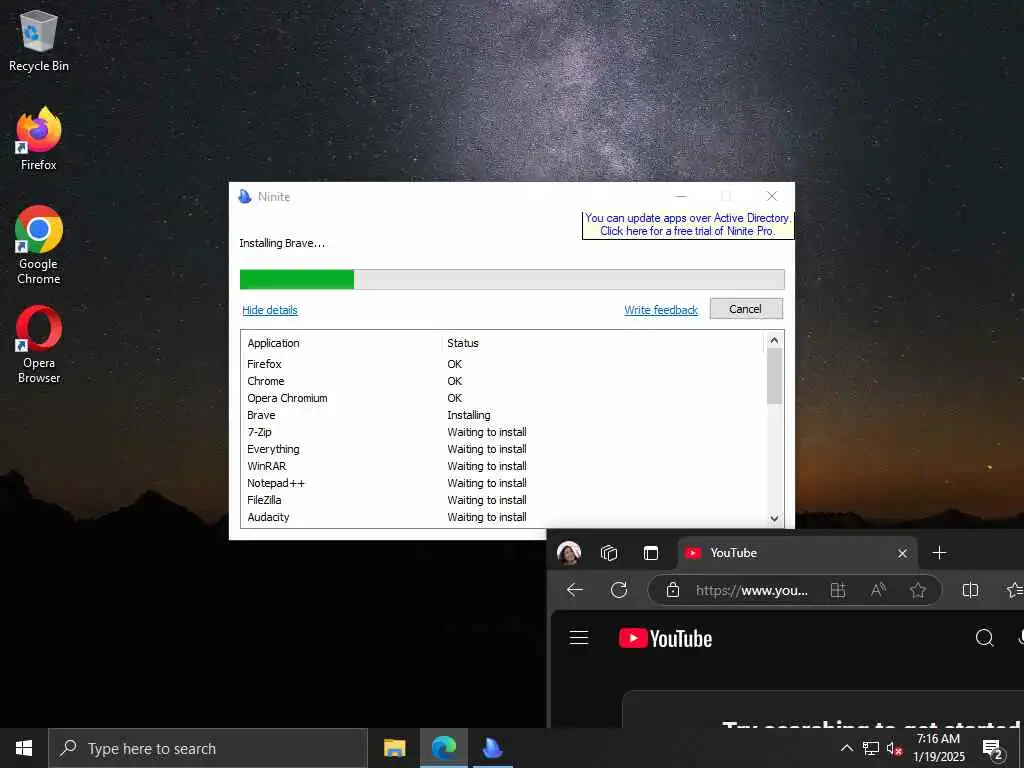Image resolution: width=1024 pixels, height=768 pixels.
Task: Open File Explorer from the taskbar
Action: pyautogui.click(x=394, y=748)
